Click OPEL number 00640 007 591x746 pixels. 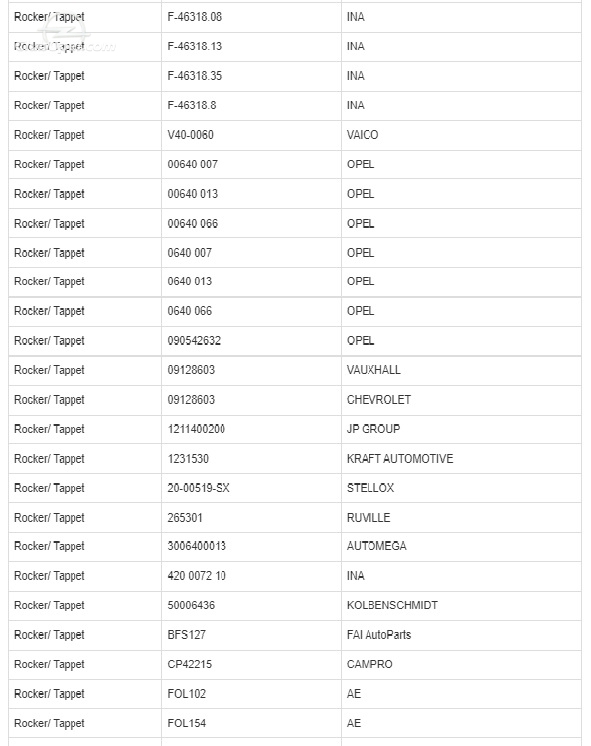click(192, 165)
